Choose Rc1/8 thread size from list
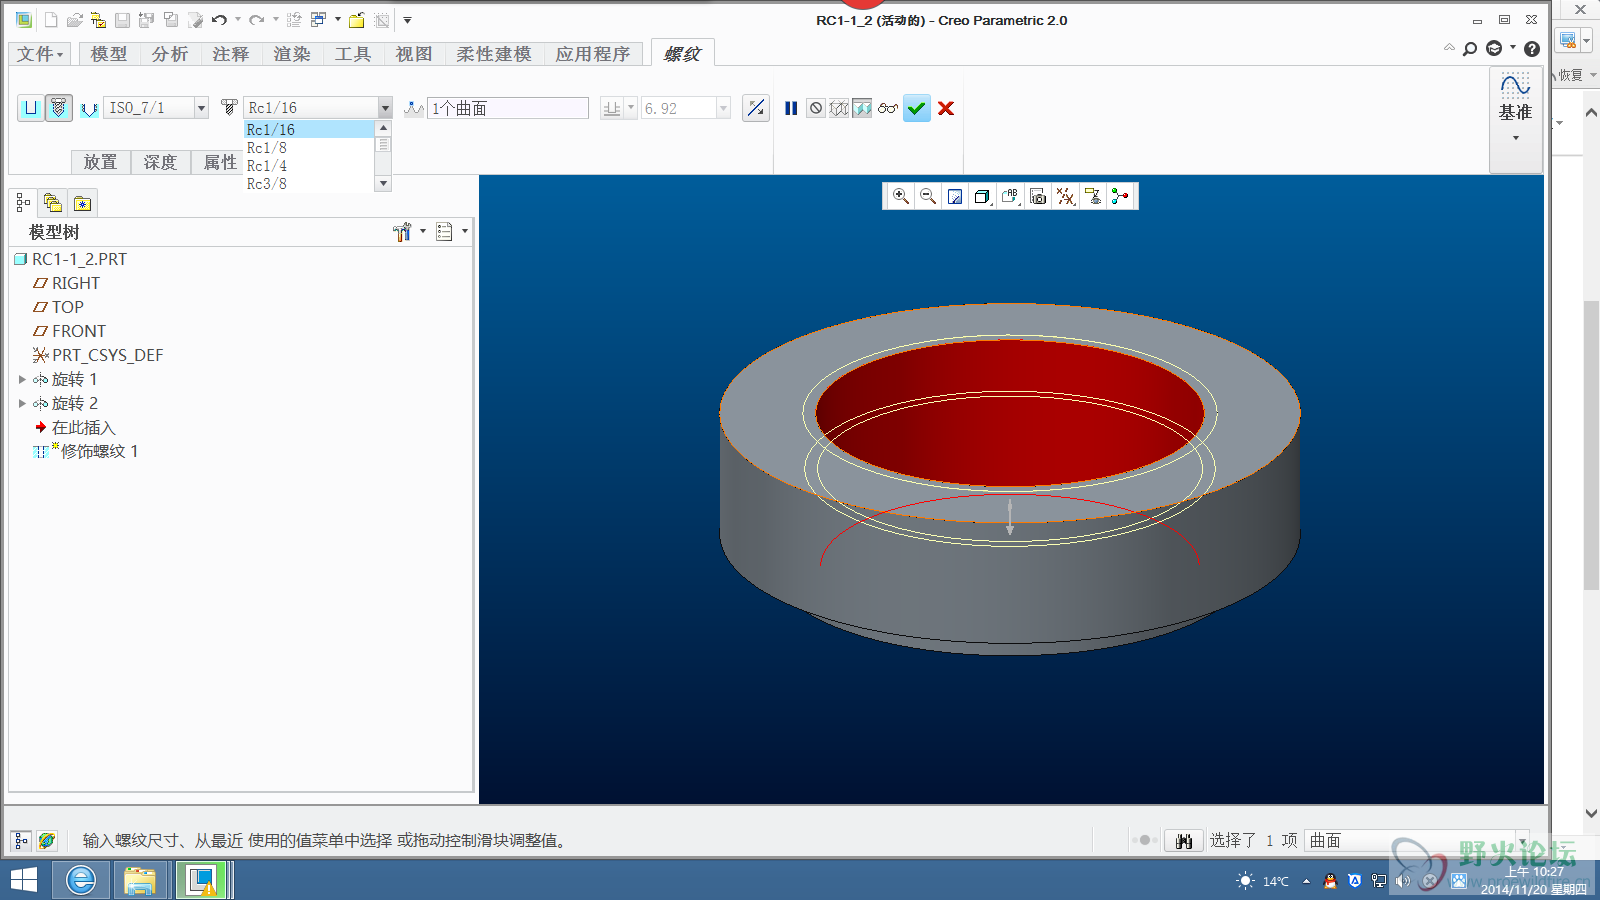The width and height of the screenshot is (1600, 900). click(x=309, y=148)
